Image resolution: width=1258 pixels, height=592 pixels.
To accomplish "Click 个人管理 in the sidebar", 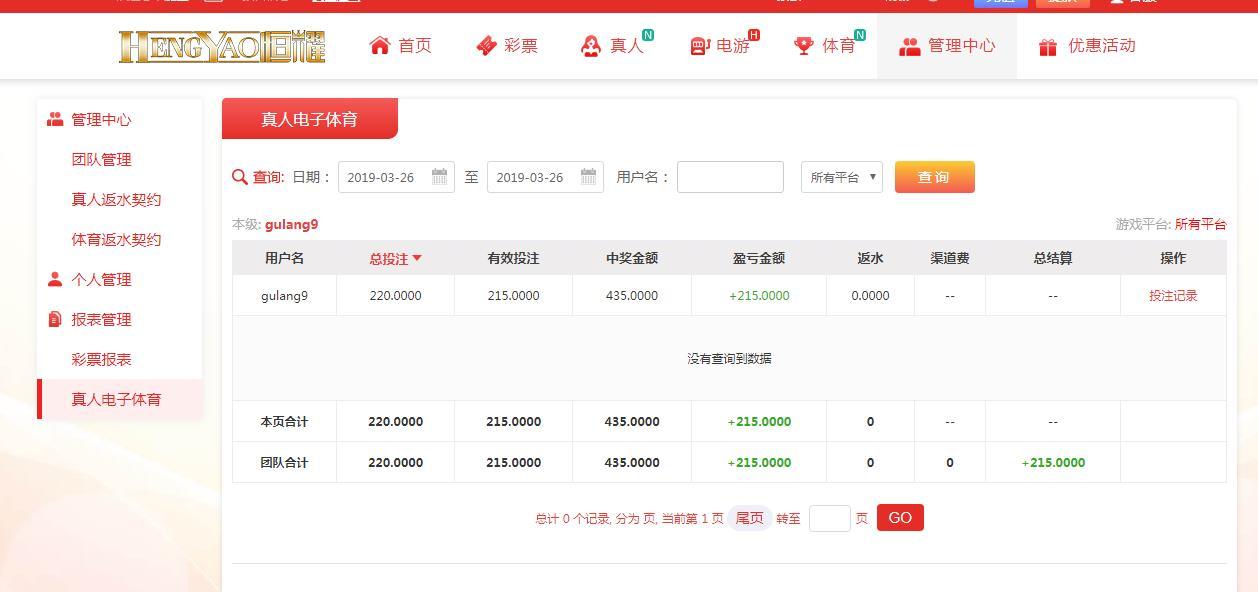I will click(x=101, y=280).
